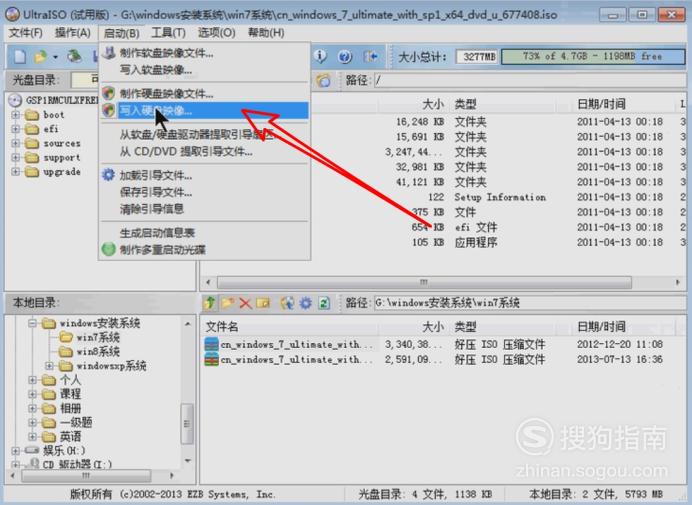This screenshot has height=505, width=692.
Task: Click the Open CD/DVD disc toolbar icon
Action: [74, 56]
